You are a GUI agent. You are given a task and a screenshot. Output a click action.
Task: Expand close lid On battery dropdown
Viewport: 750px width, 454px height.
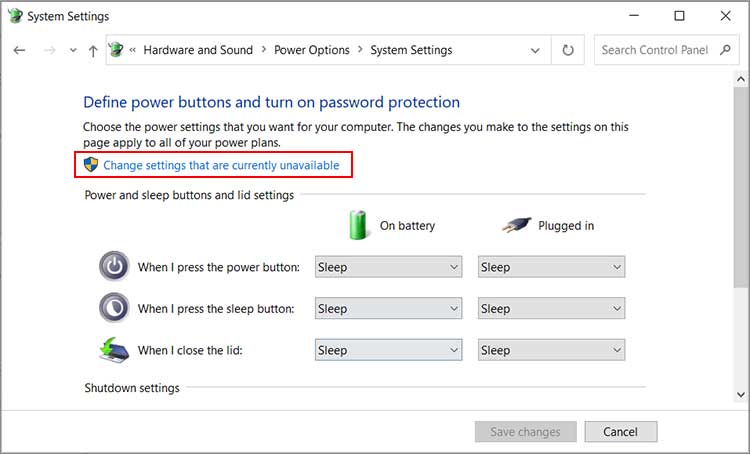point(388,350)
